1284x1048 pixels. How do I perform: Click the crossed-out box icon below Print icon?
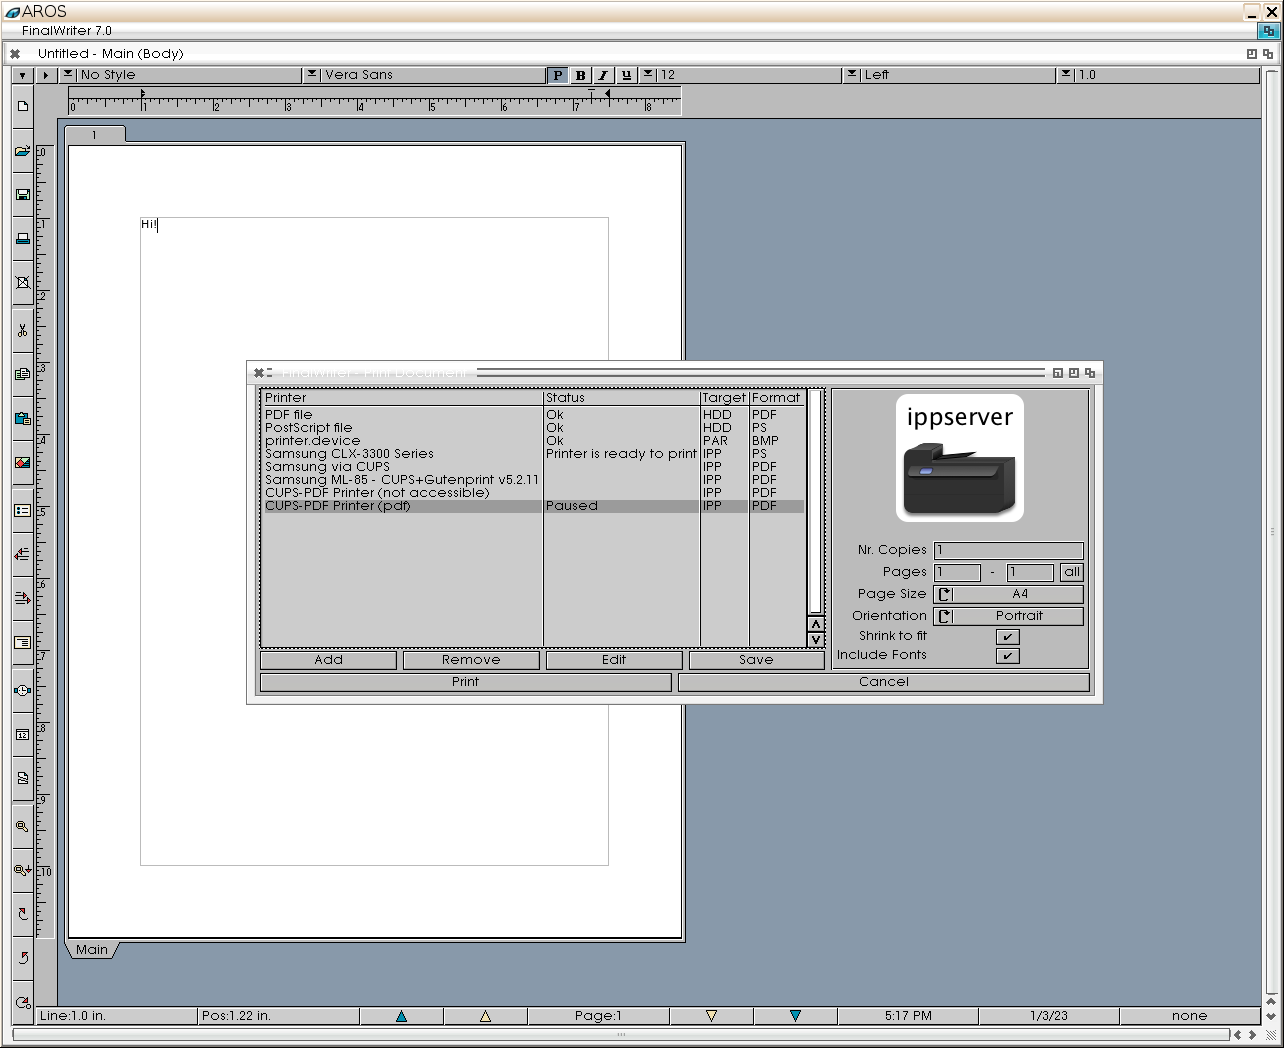[x=22, y=283]
